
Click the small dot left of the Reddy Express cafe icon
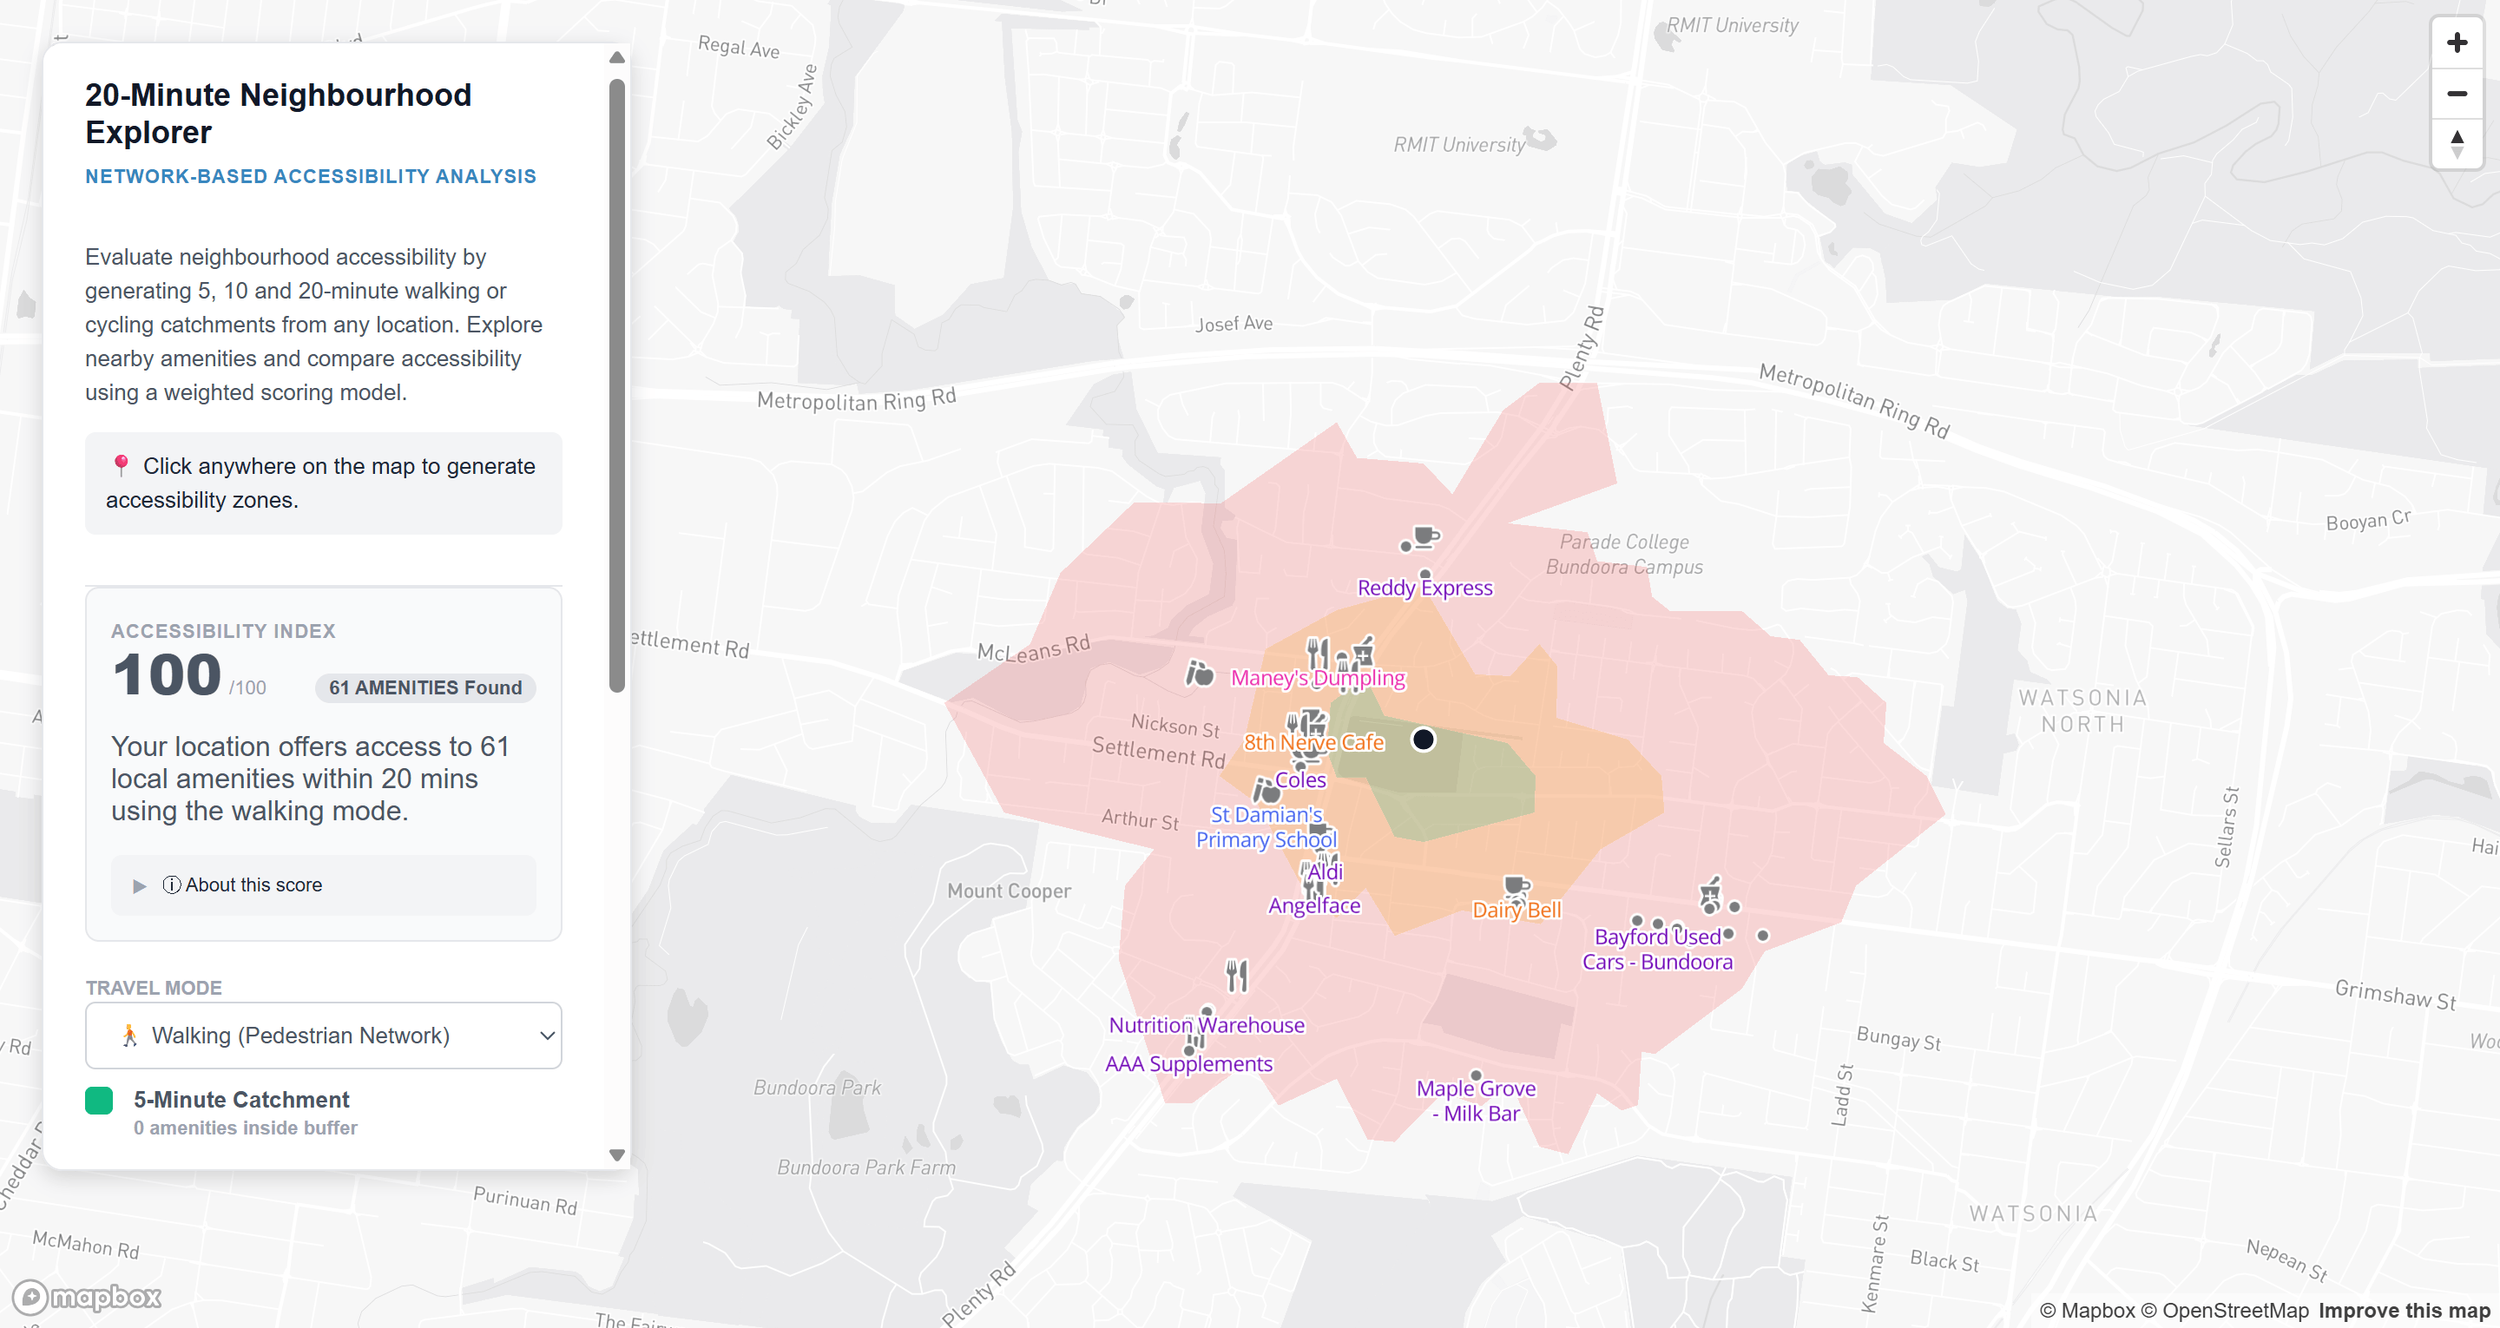point(1406,546)
